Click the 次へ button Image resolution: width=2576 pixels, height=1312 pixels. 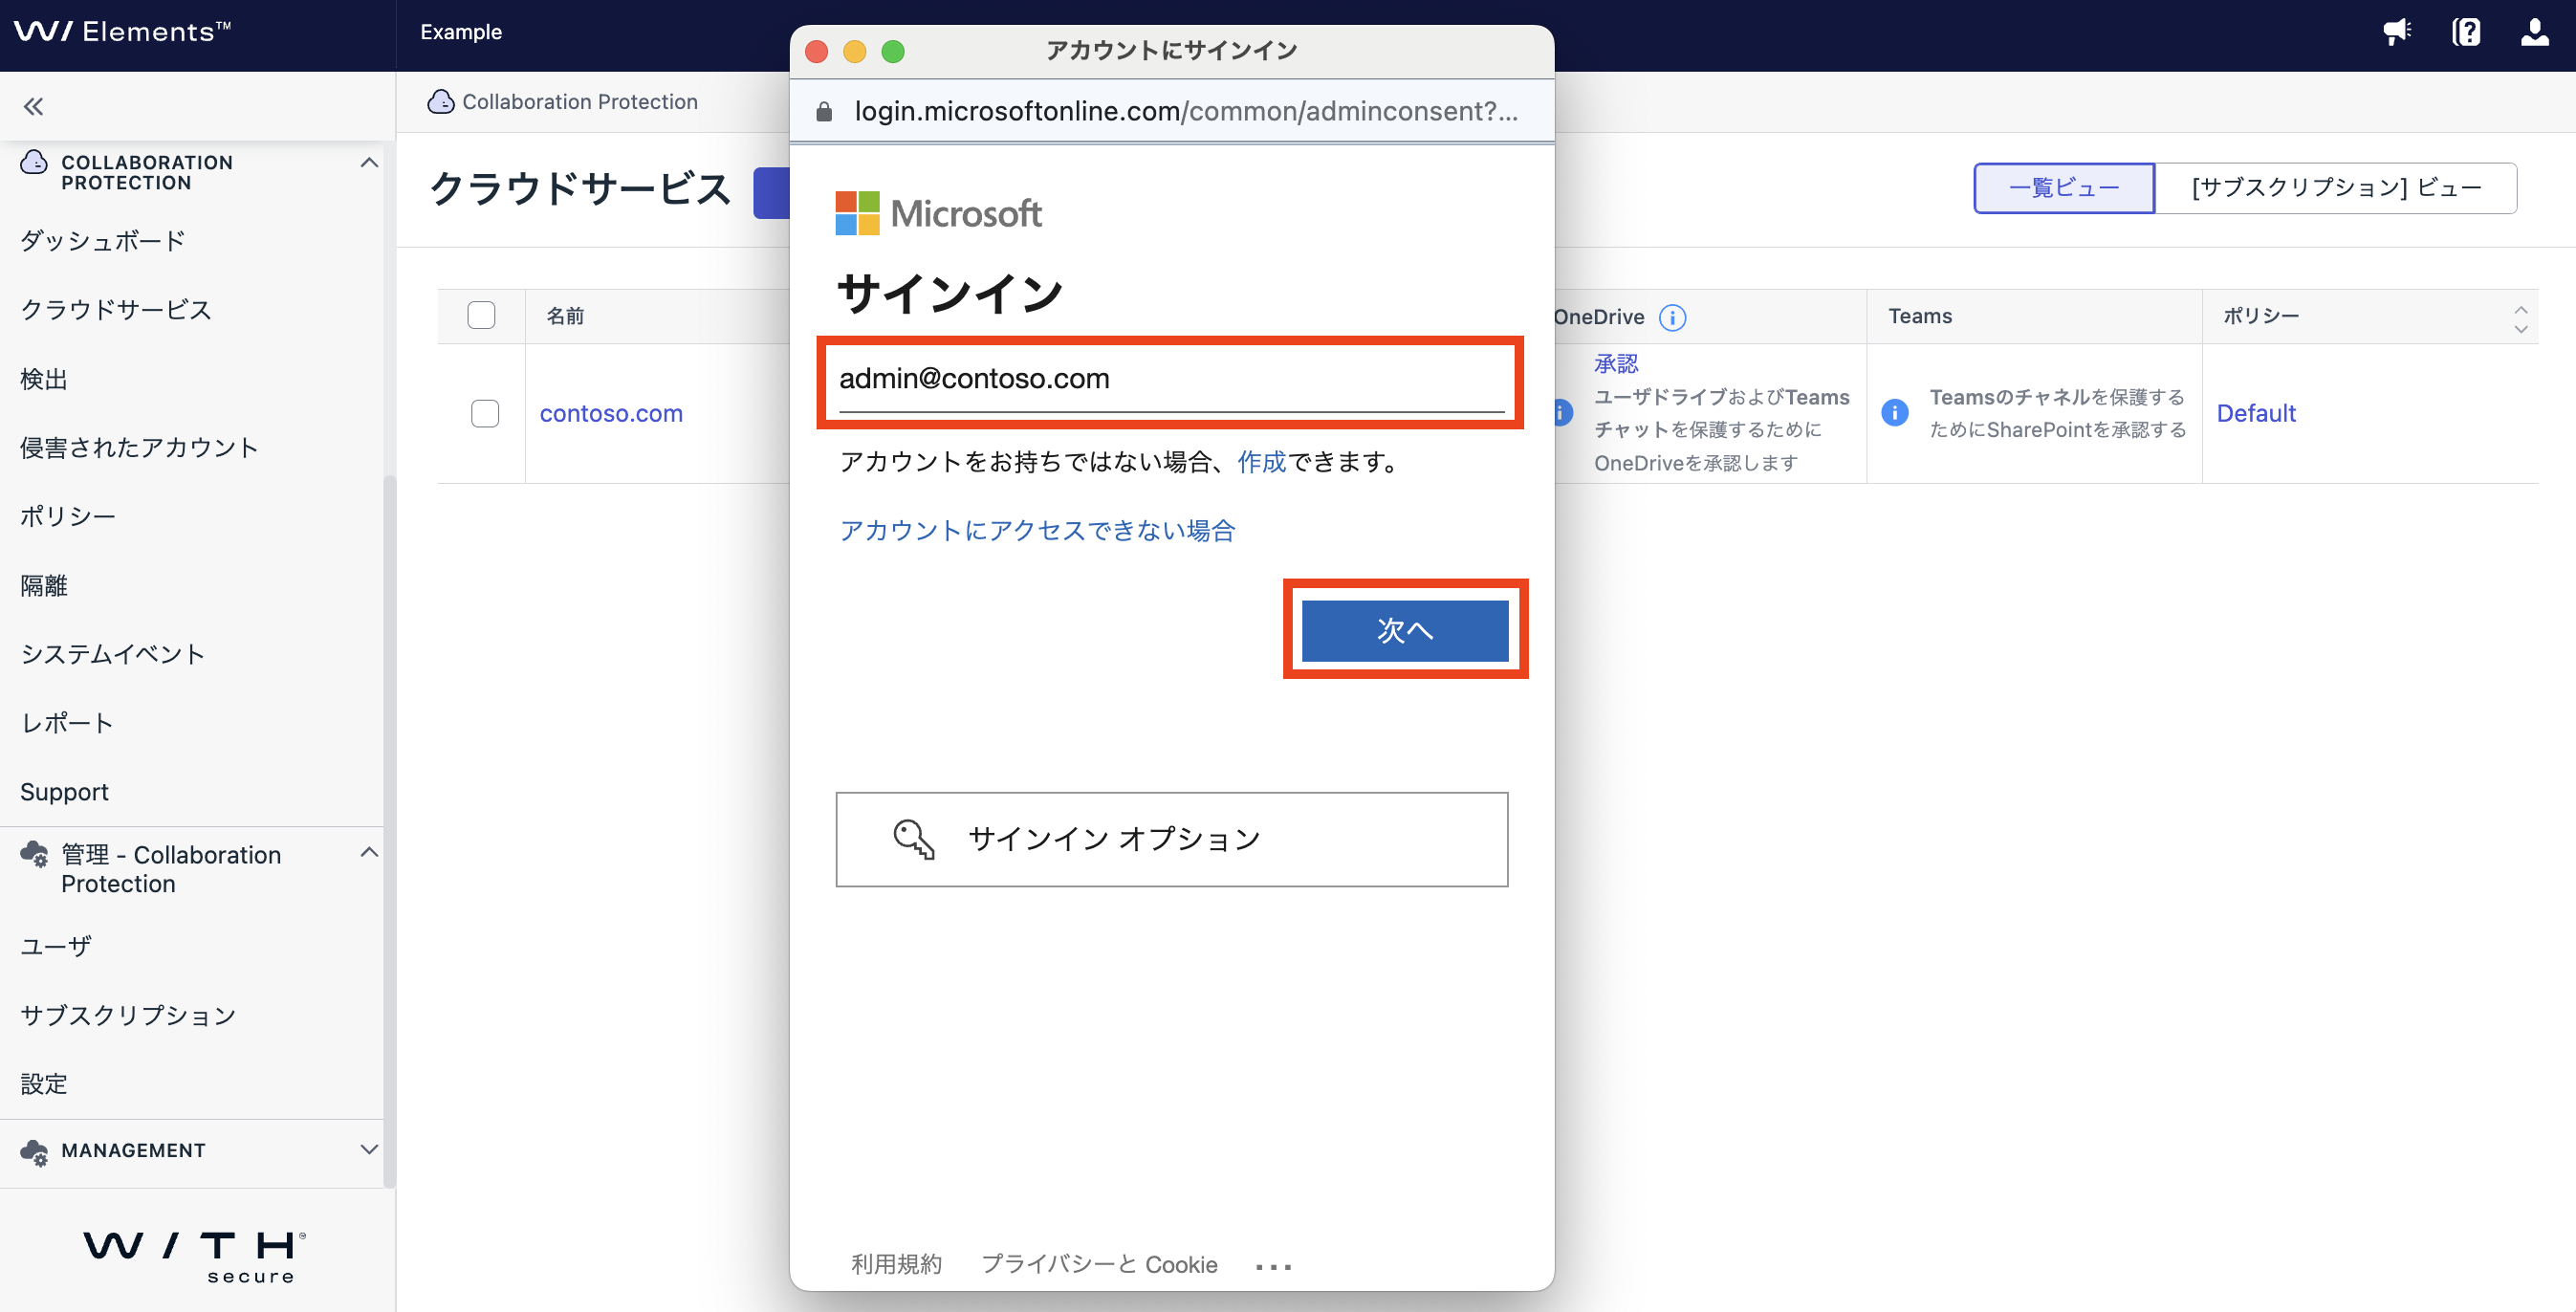[1405, 630]
